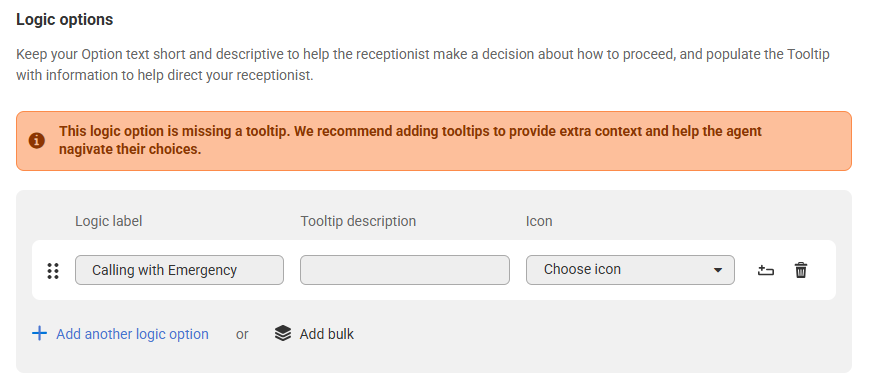Image resolution: width=870 pixels, height=385 pixels.
Task: Click the Icon column header
Action: tap(539, 221)
